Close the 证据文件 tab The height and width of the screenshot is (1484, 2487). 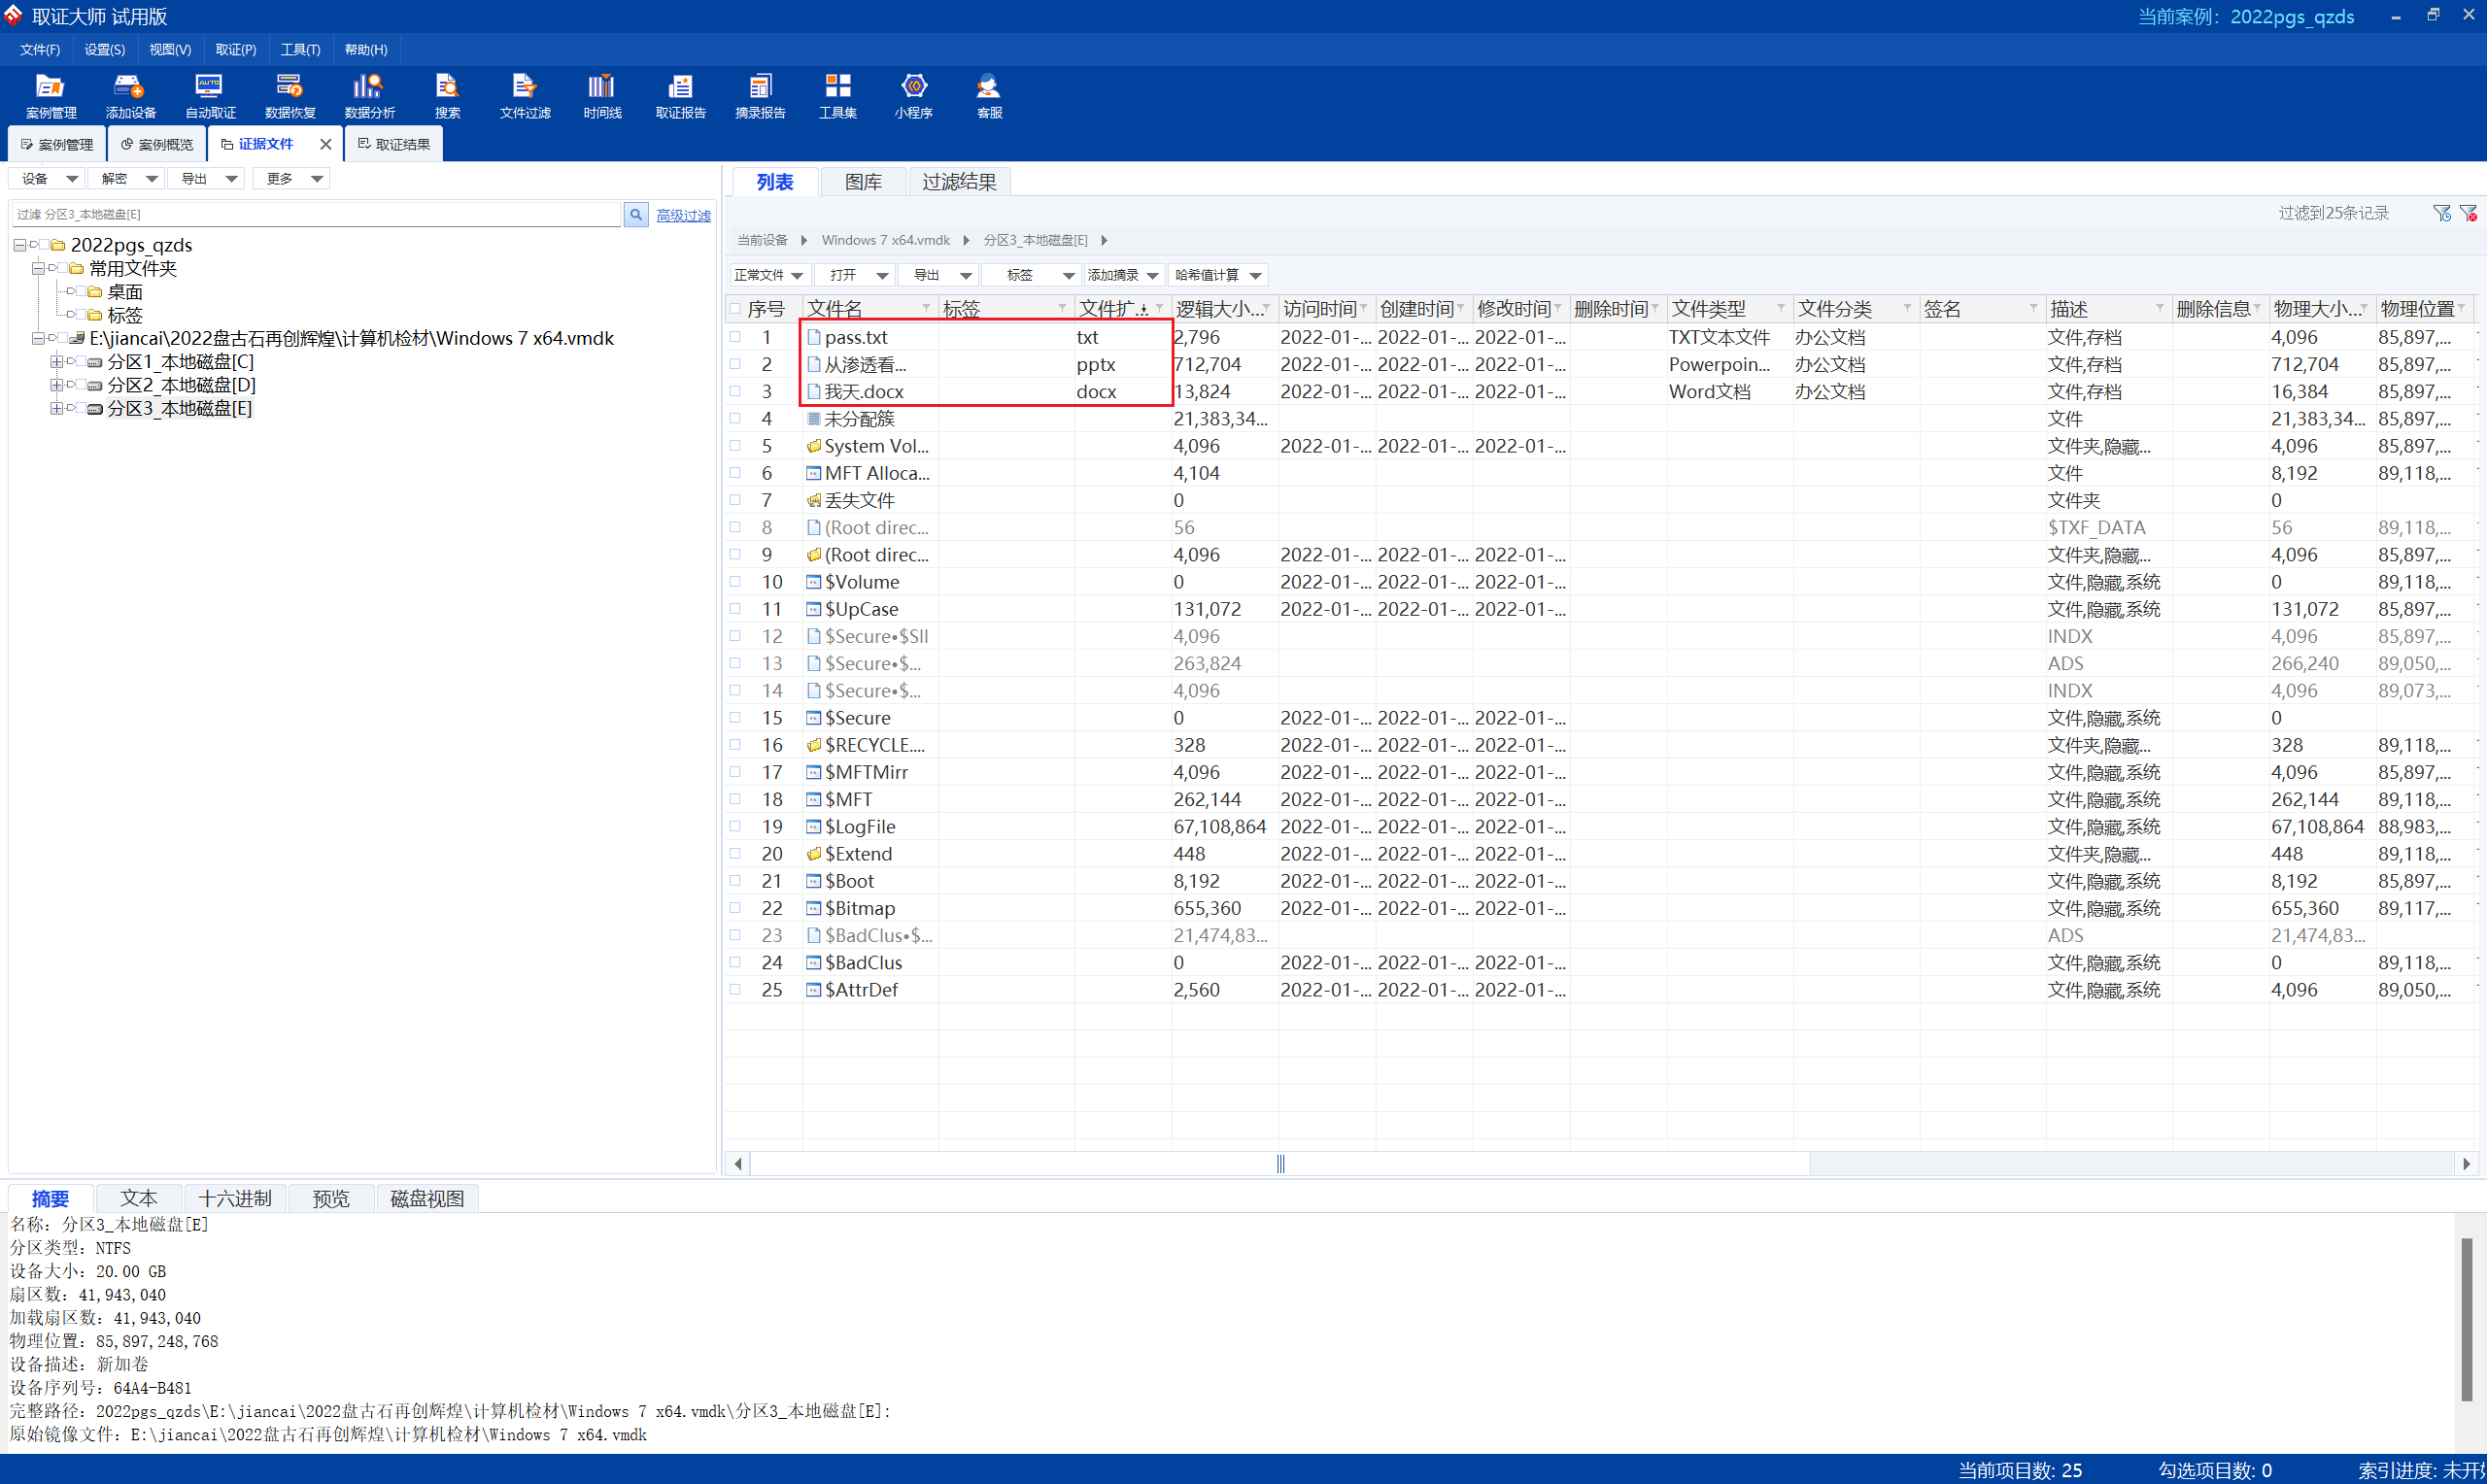(x=325, y=144)
